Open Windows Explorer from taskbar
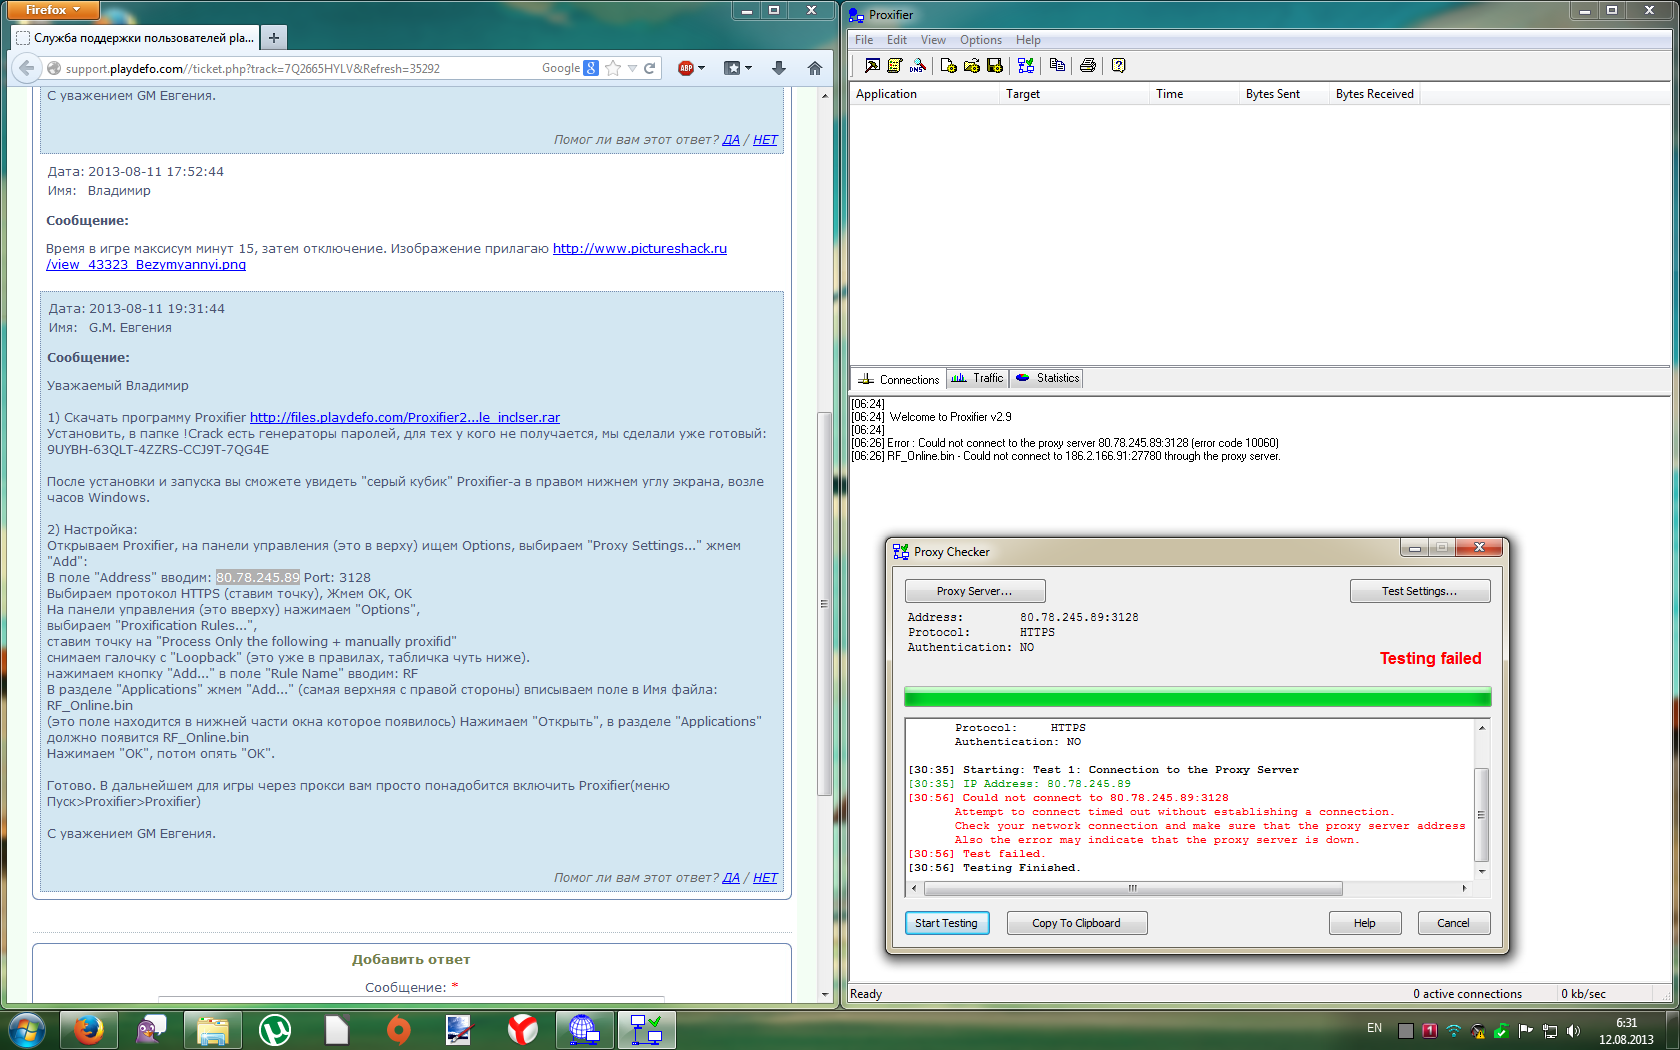Viewport: 1680px width, 1050px height. click(x=213, y=1029)
